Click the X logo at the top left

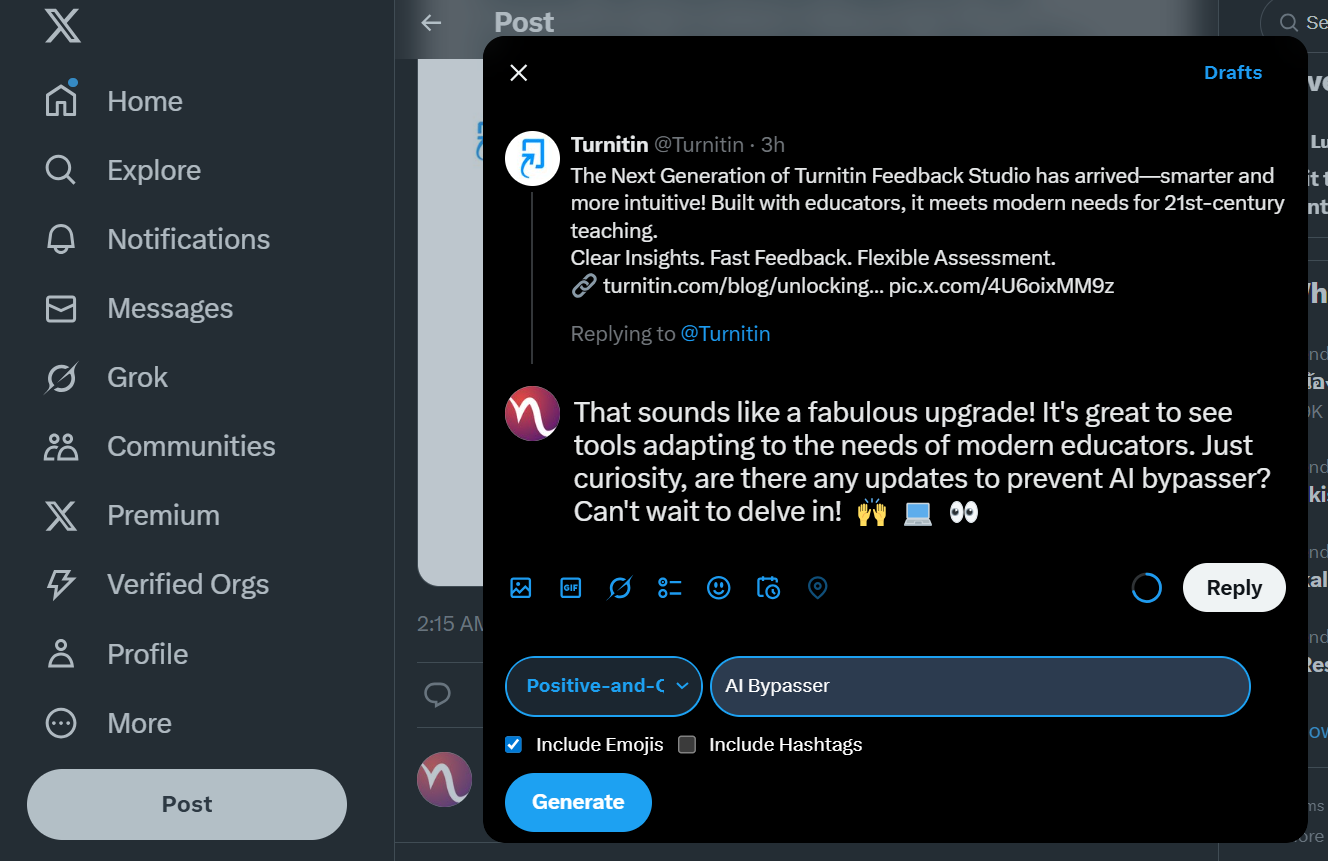(x=62, y=27)
